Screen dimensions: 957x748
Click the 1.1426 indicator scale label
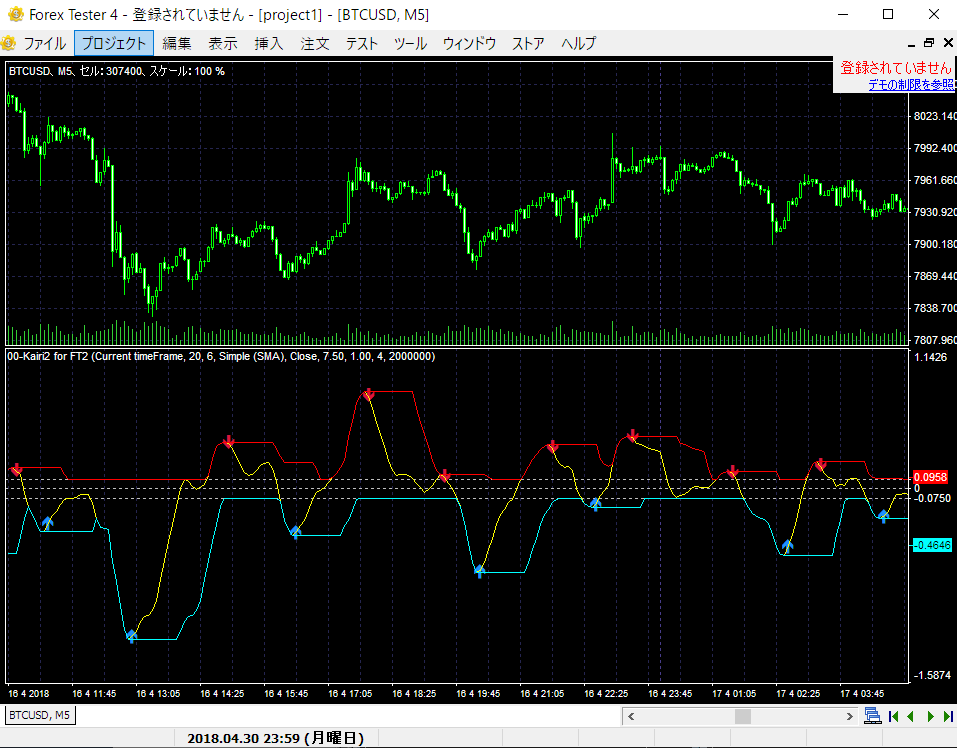point(930,357)
